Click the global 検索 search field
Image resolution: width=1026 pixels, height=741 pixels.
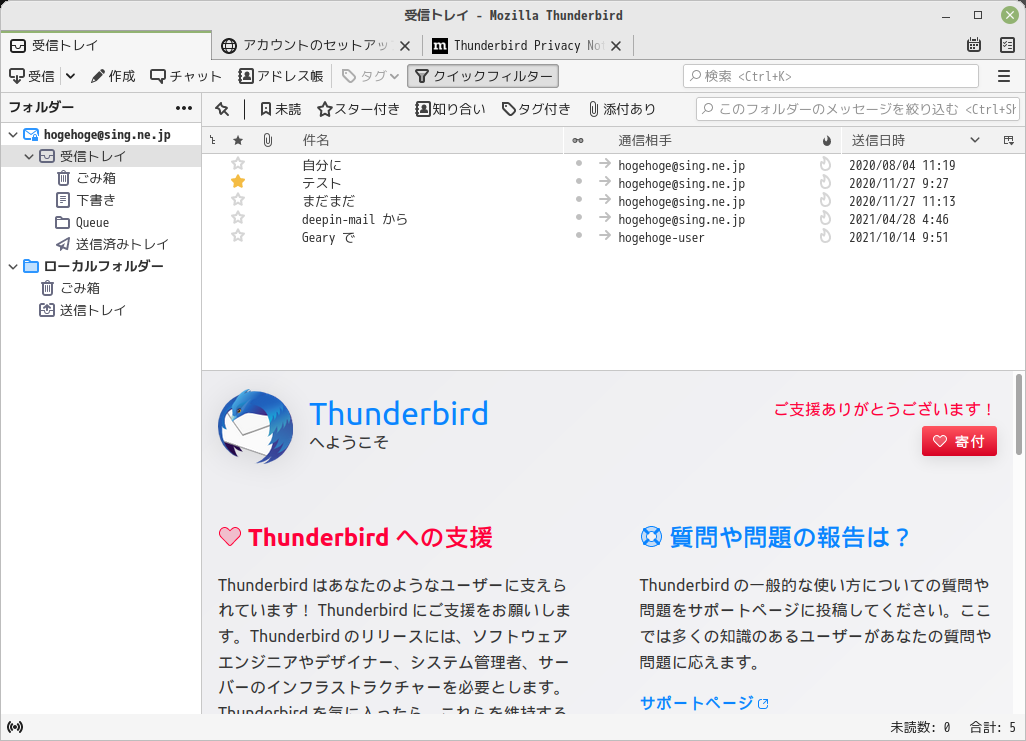tap(831, 77)
